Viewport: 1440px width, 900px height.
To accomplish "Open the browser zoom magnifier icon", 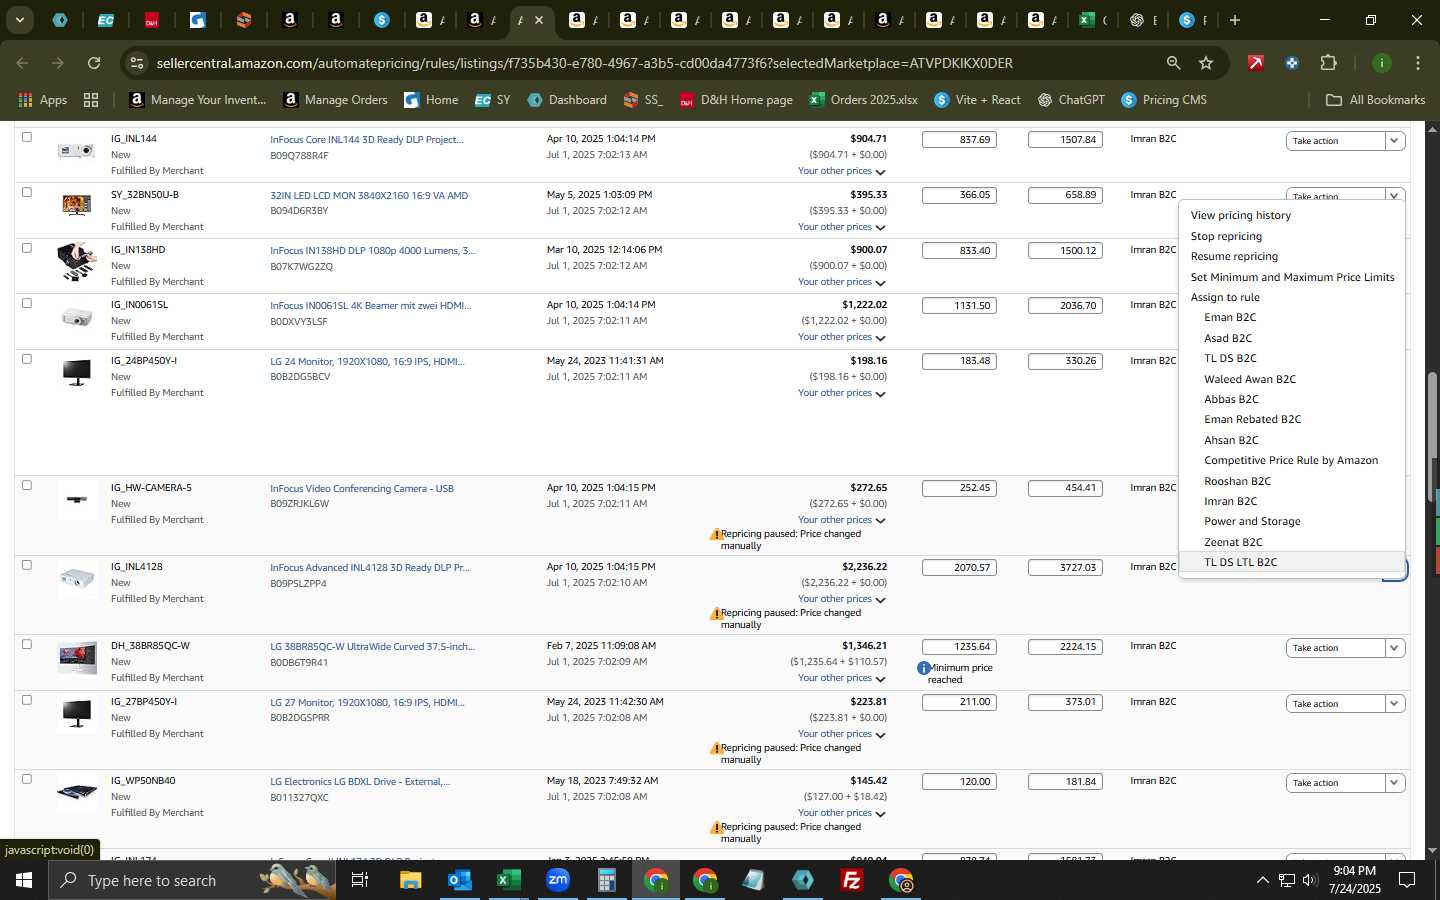I will coord(1173,63).
